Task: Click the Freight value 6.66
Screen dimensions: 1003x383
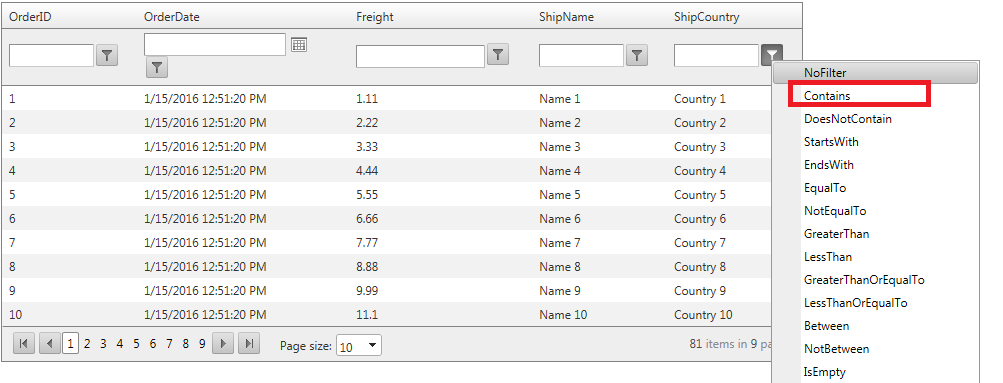Action: coord(367,219)
